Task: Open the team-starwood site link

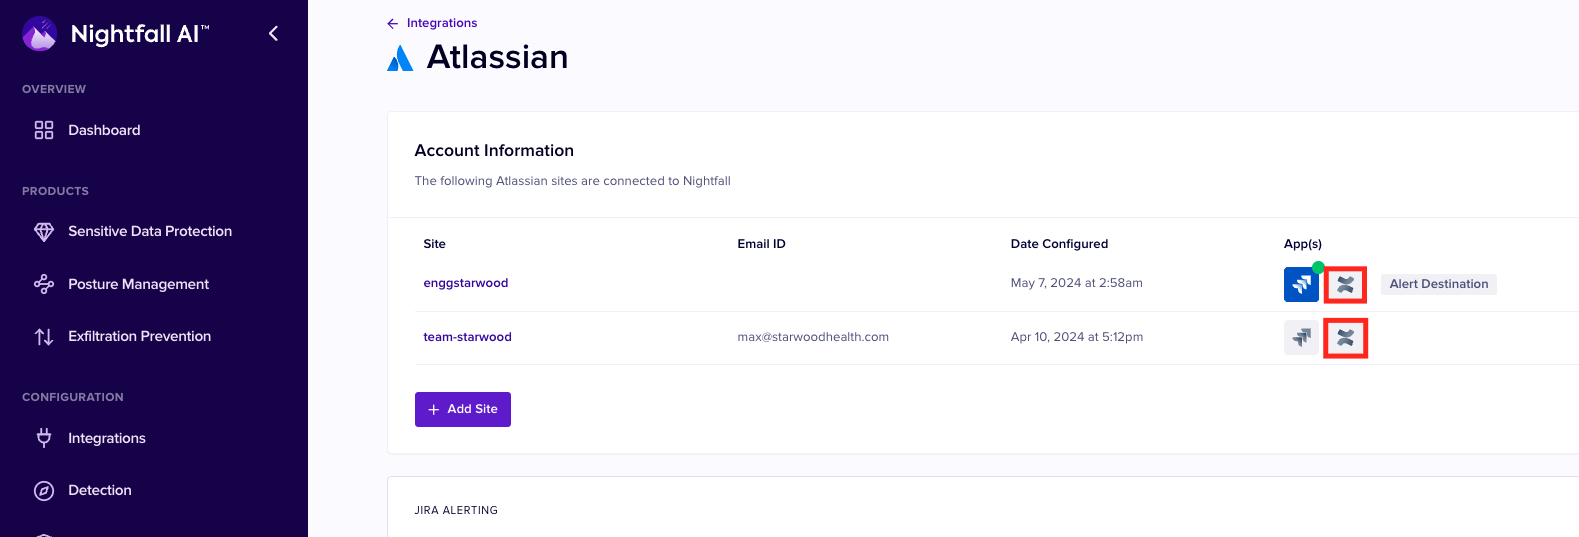Action: point(467,337)
